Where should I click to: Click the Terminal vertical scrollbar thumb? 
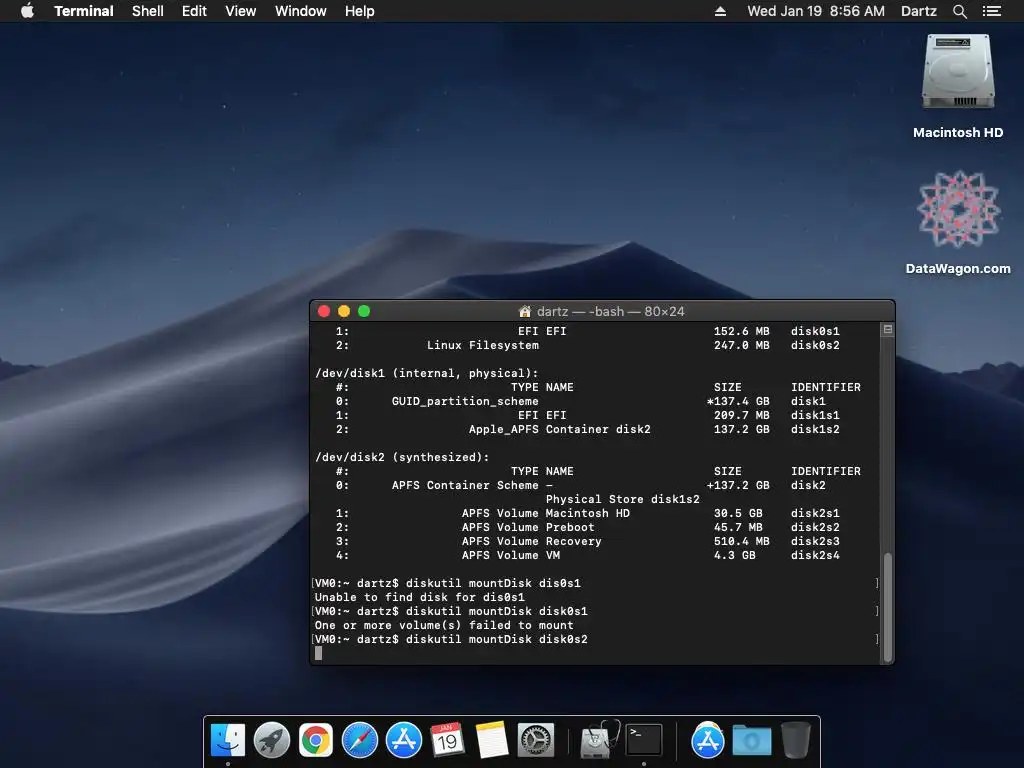click(888, 607)
